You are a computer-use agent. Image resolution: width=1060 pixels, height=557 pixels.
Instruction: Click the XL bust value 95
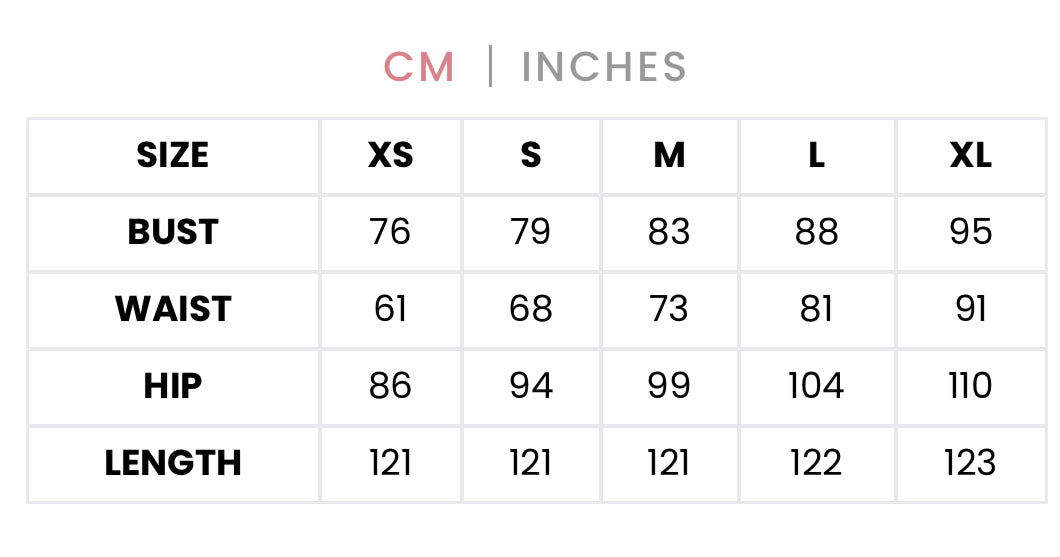coord(970,232)
